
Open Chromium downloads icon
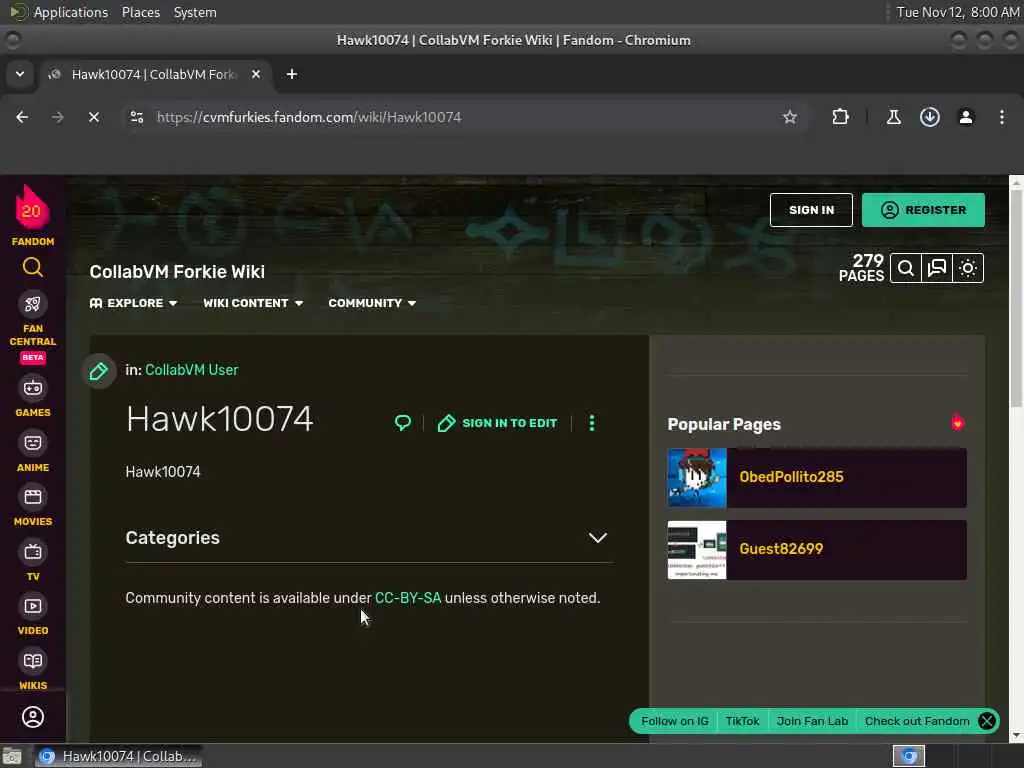coord(930,117)
